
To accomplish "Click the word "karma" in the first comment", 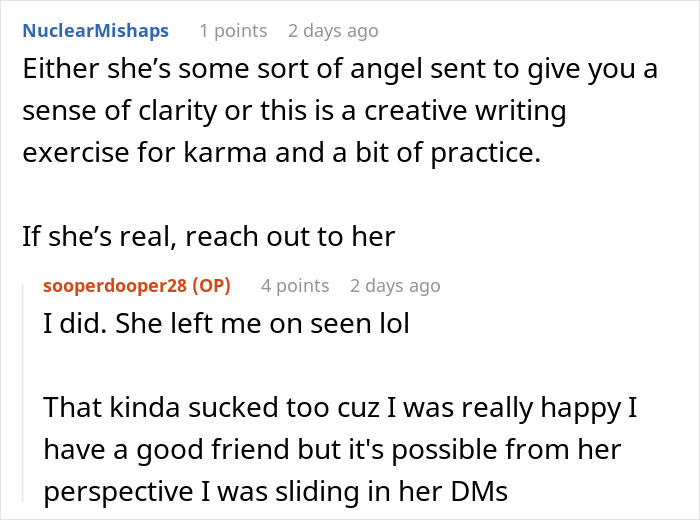I will [225, 152].
